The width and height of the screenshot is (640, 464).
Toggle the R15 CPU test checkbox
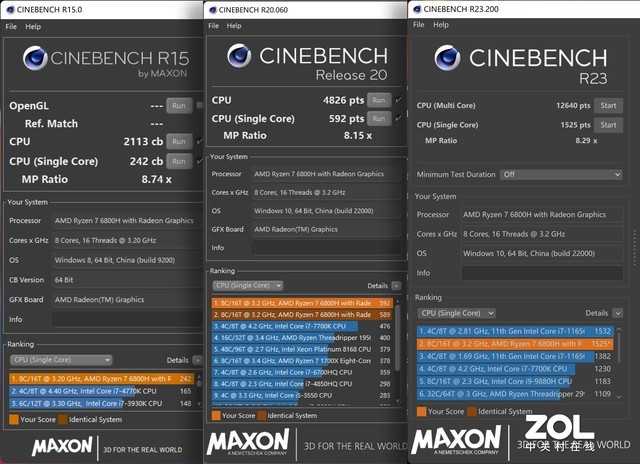click(200, 141)
